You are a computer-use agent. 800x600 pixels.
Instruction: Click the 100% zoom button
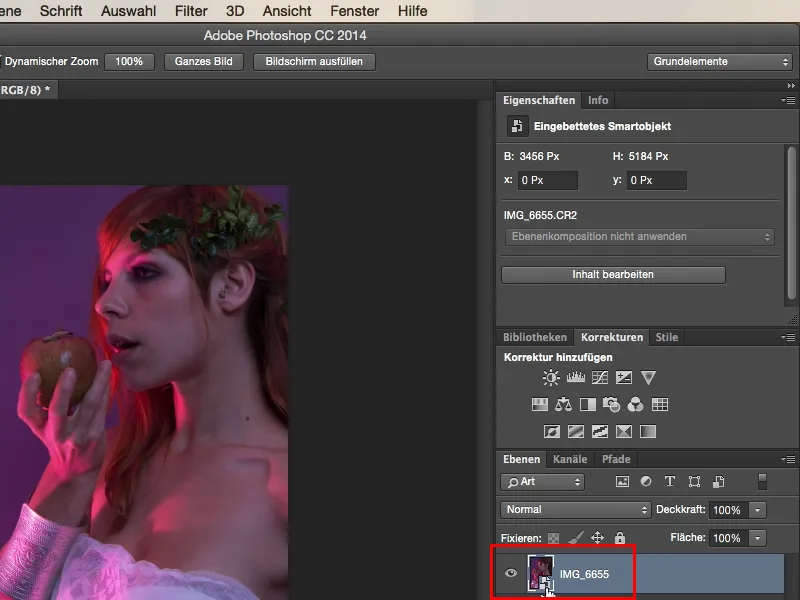pos(129,62)
